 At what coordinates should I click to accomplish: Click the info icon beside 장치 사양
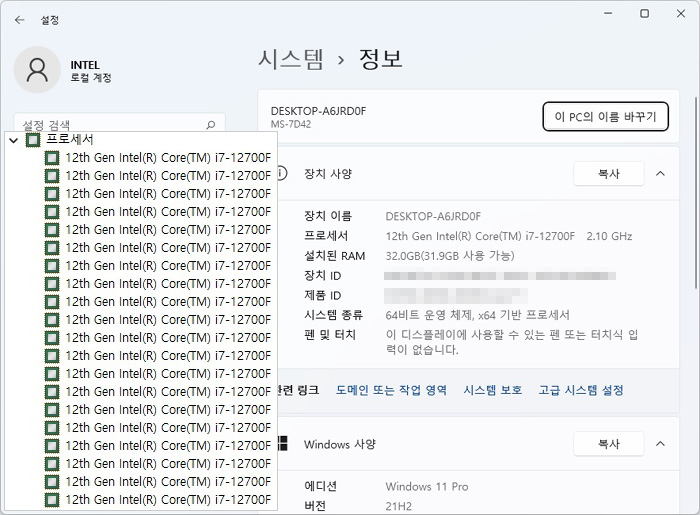pyautogui.click(x=284, y=174)
